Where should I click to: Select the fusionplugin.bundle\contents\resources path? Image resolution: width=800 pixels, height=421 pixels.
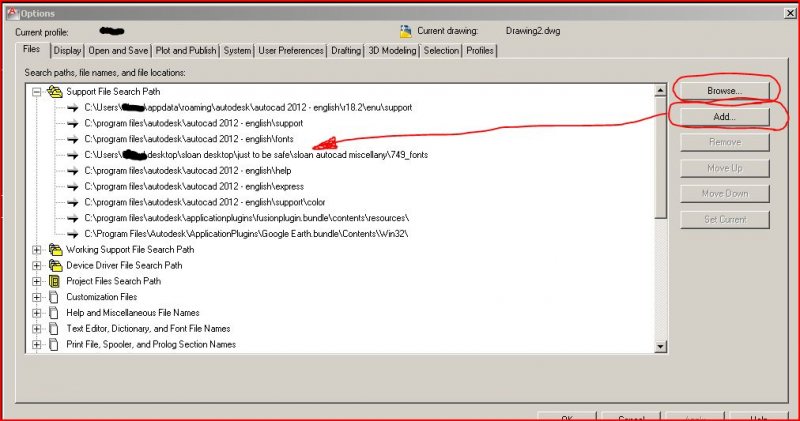click(x=246, y=218)
